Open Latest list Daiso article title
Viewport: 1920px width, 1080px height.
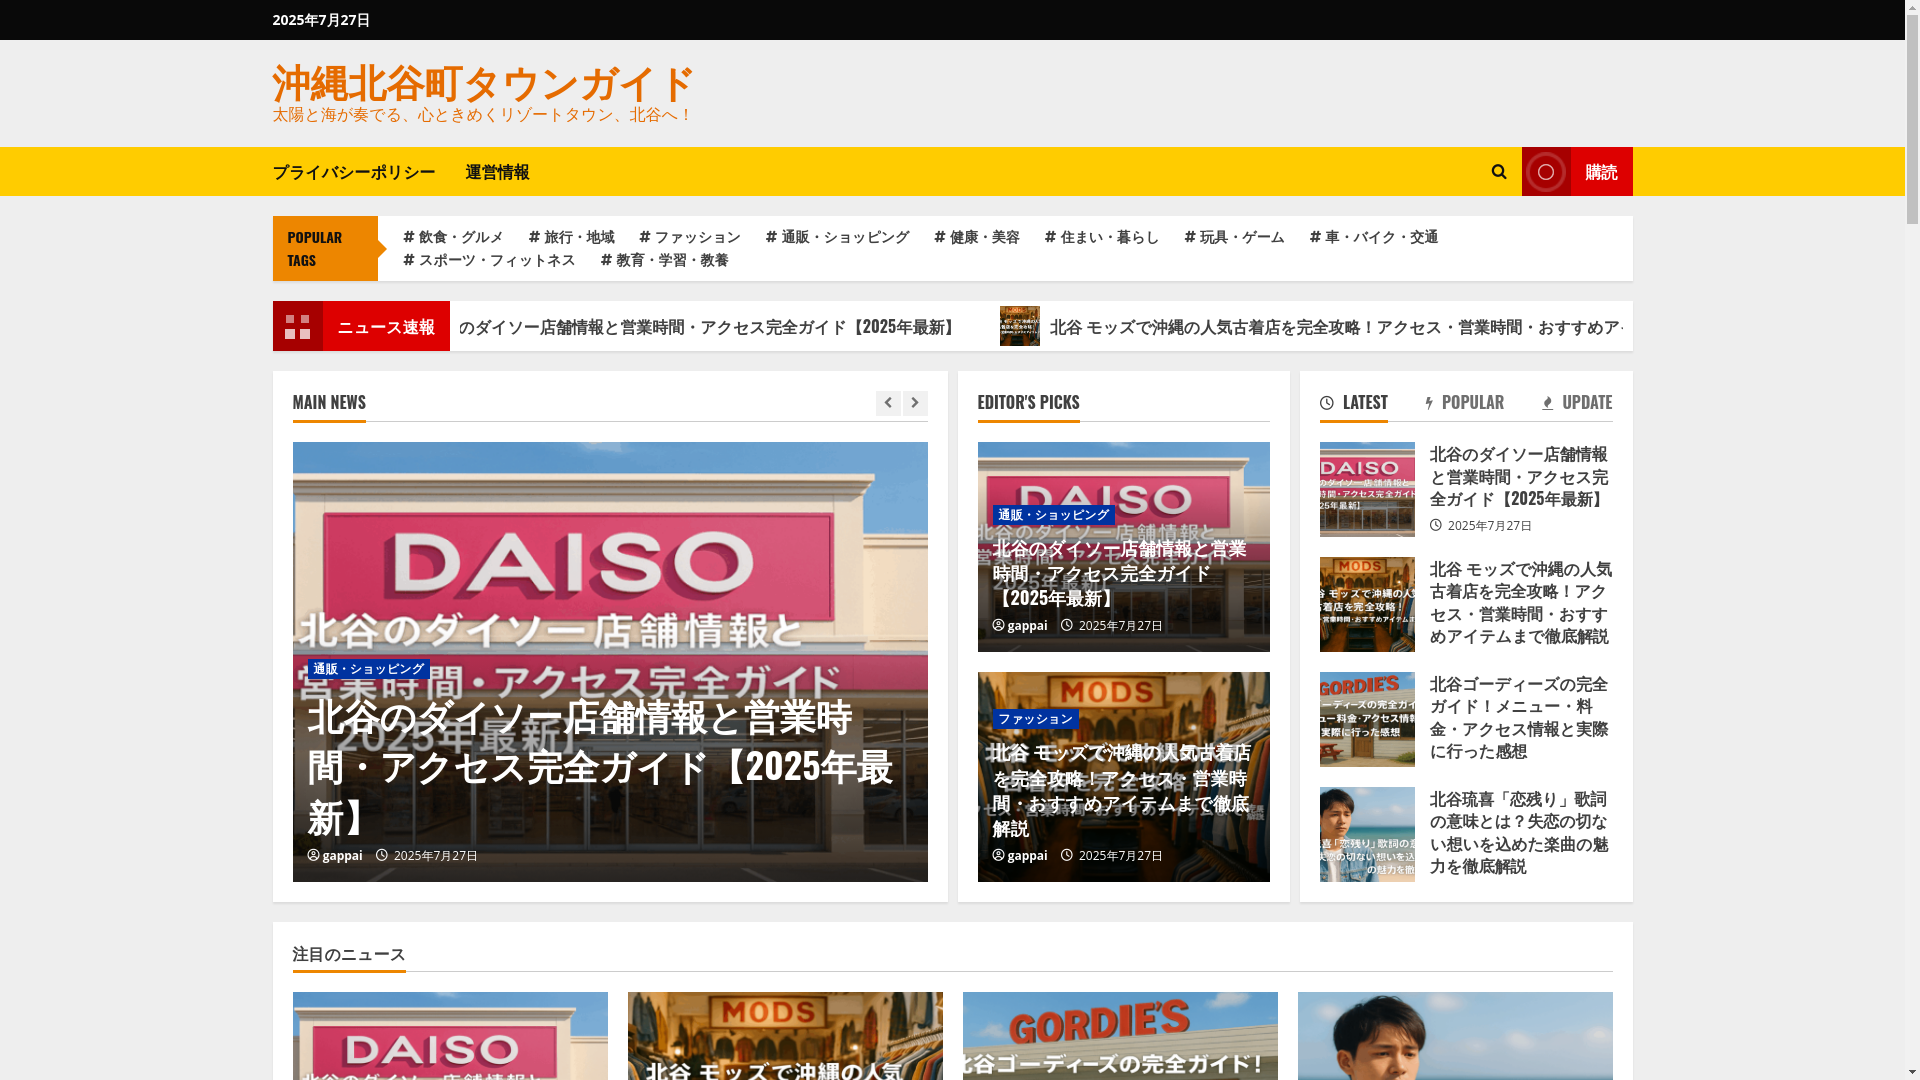pyautogui.click(x=1519, y=476)
